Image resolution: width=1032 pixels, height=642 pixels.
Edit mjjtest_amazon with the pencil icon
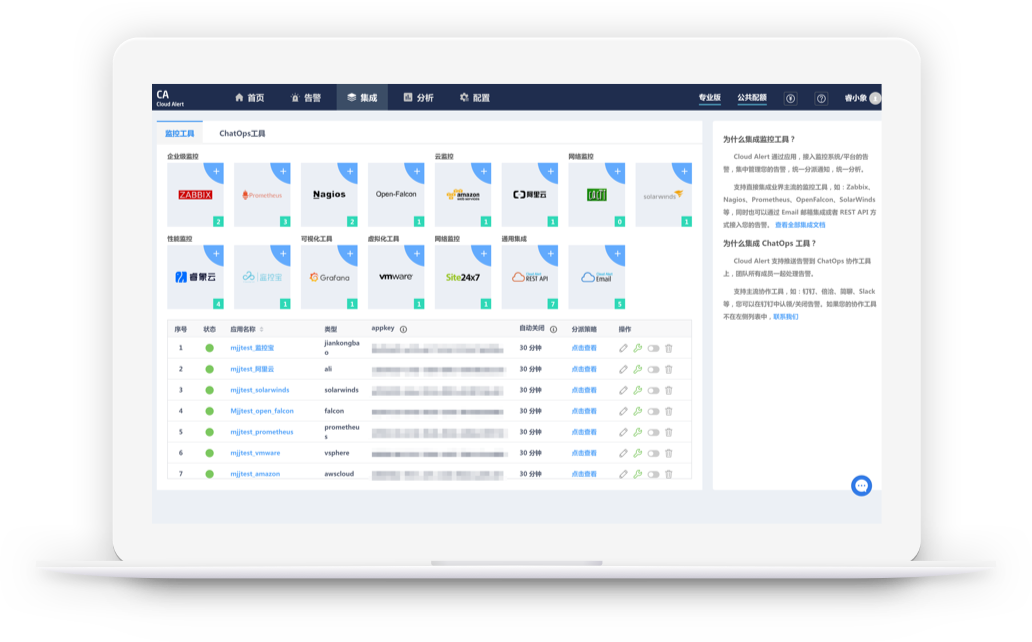point(623,474)
